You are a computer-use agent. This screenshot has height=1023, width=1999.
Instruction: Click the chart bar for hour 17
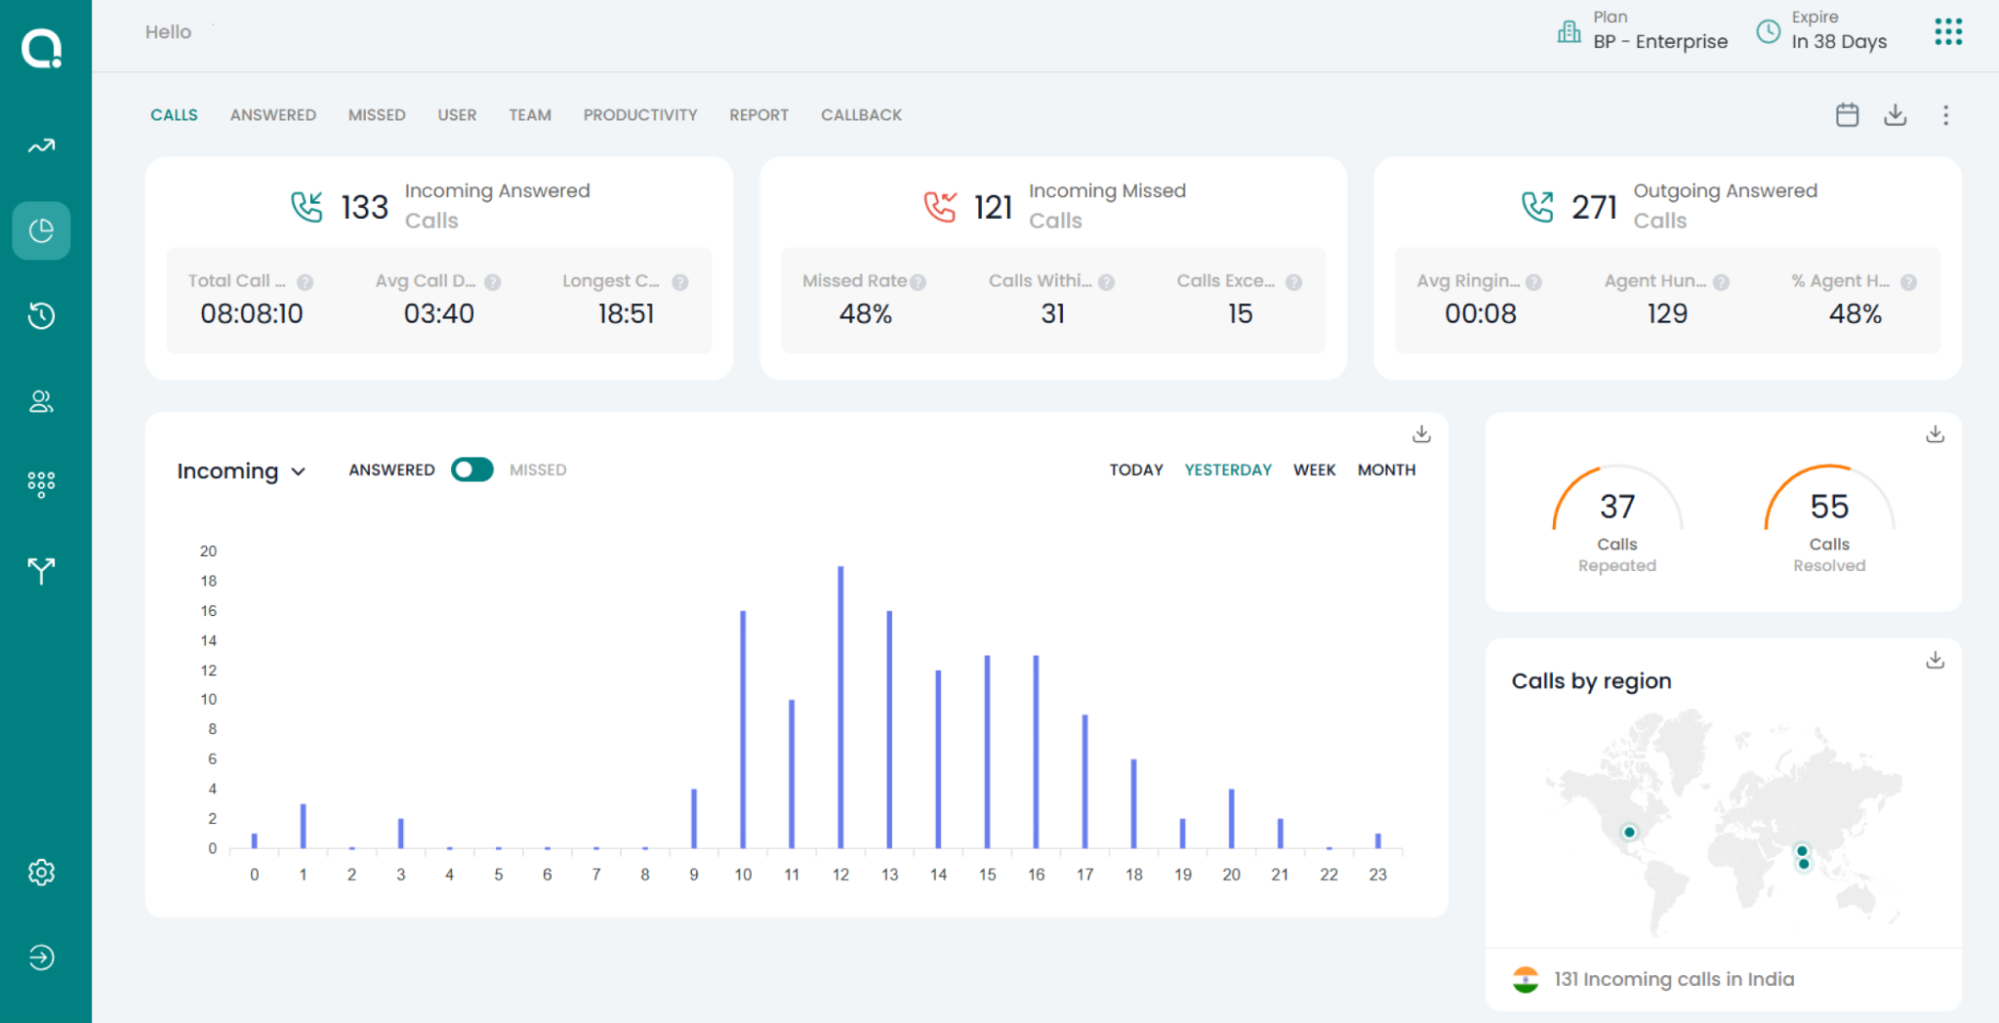(x=1085, y=781)
